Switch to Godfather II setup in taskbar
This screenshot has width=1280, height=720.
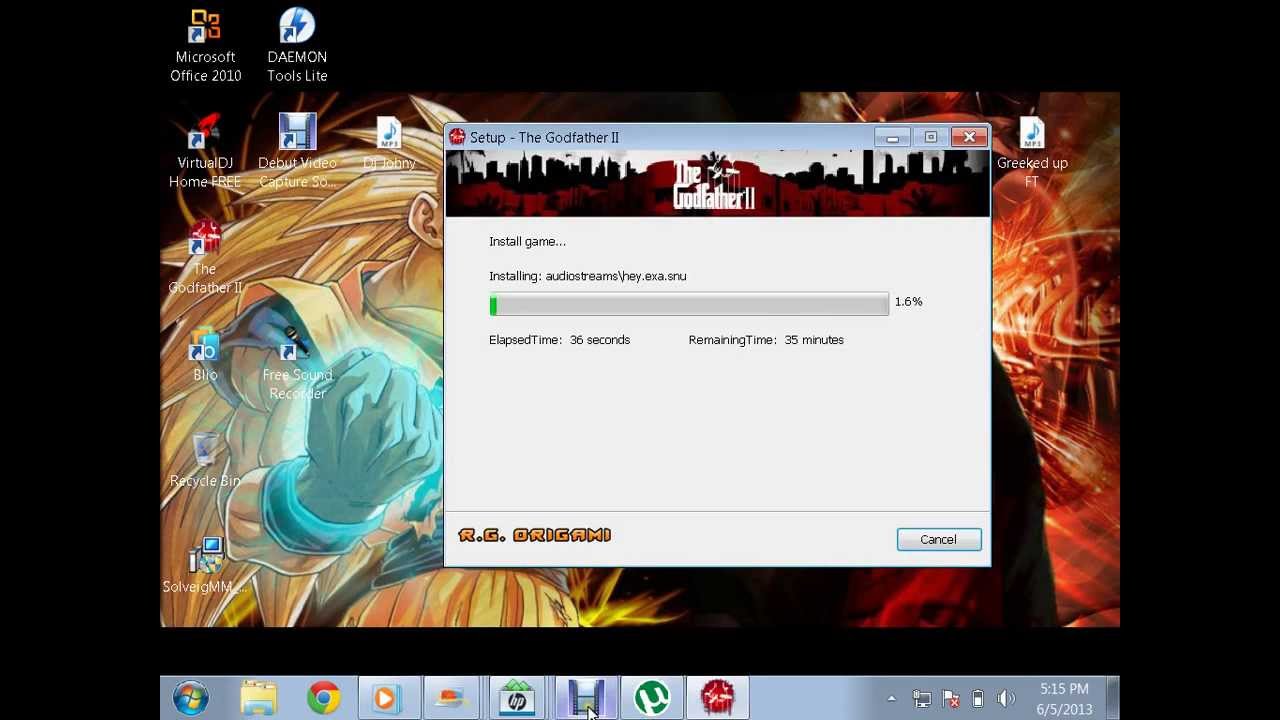(718, 698)
